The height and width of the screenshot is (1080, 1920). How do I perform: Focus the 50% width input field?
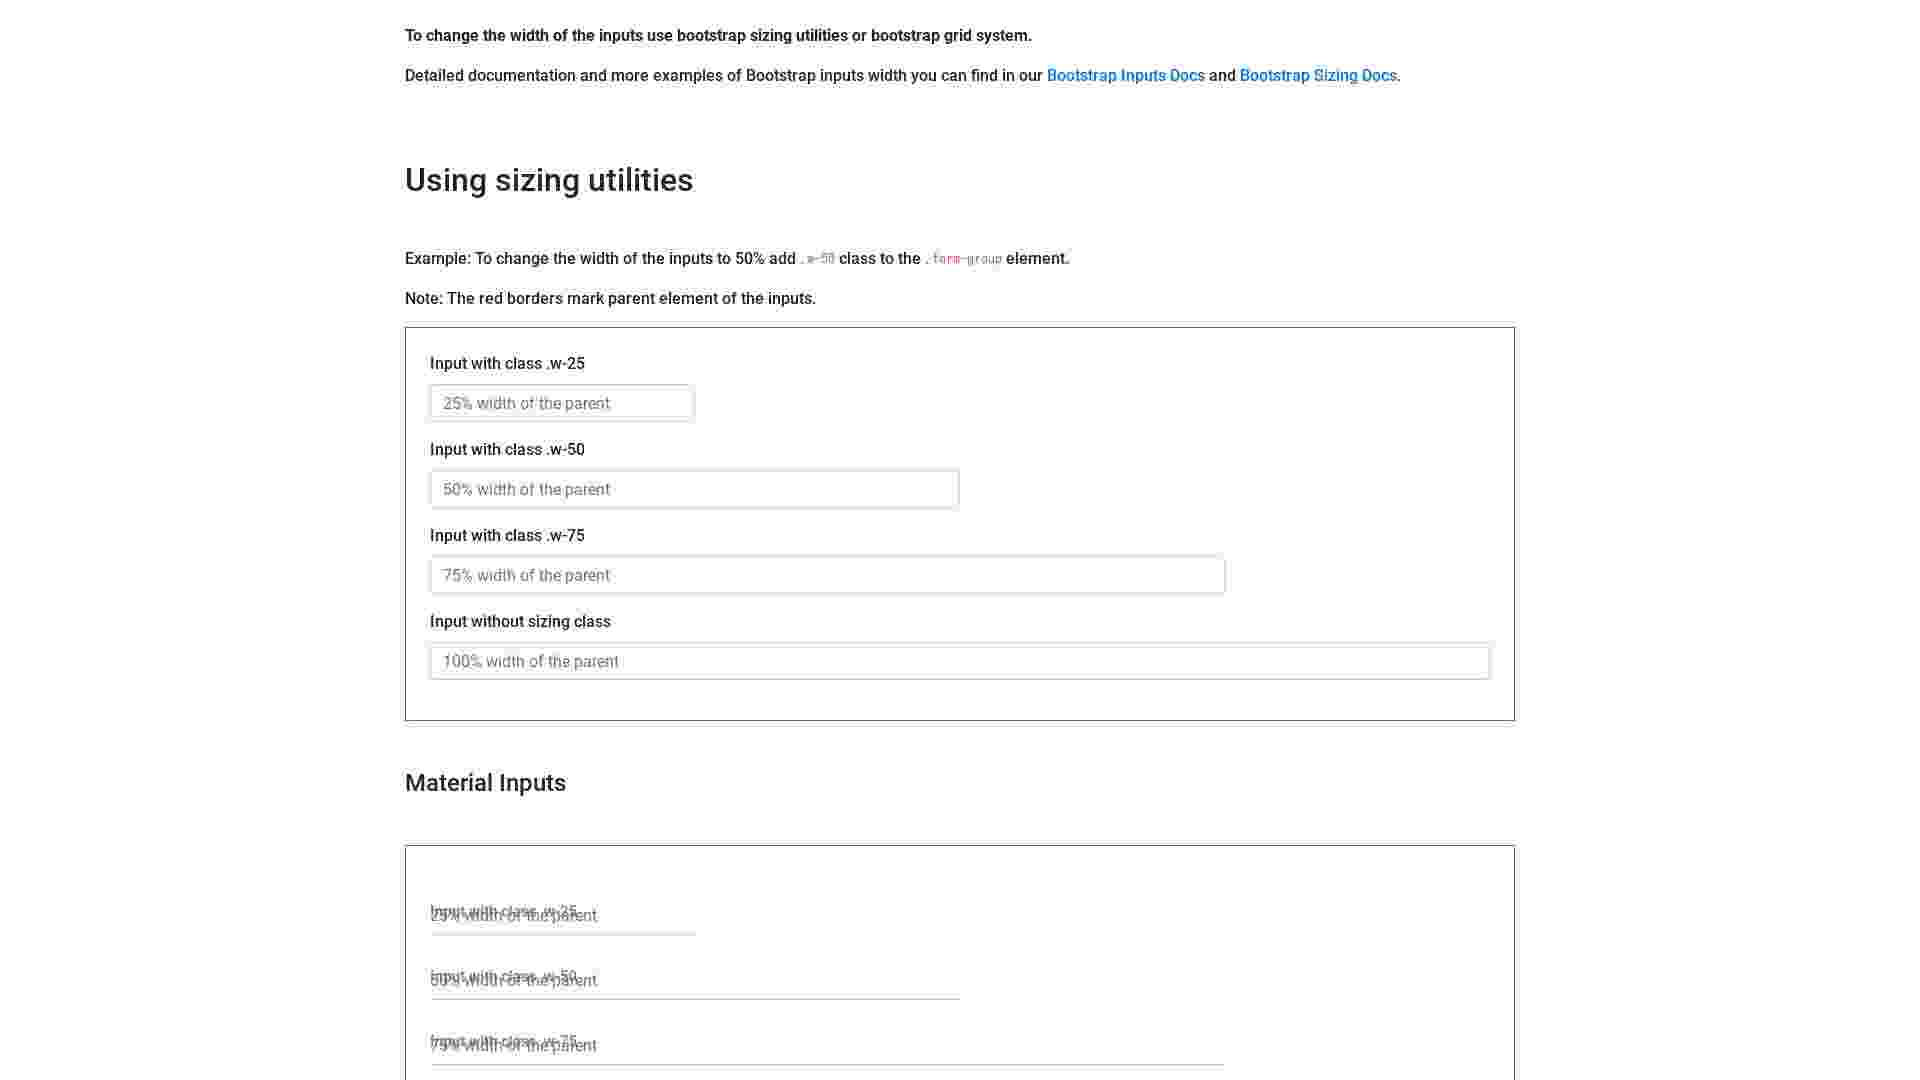point(694,489)
